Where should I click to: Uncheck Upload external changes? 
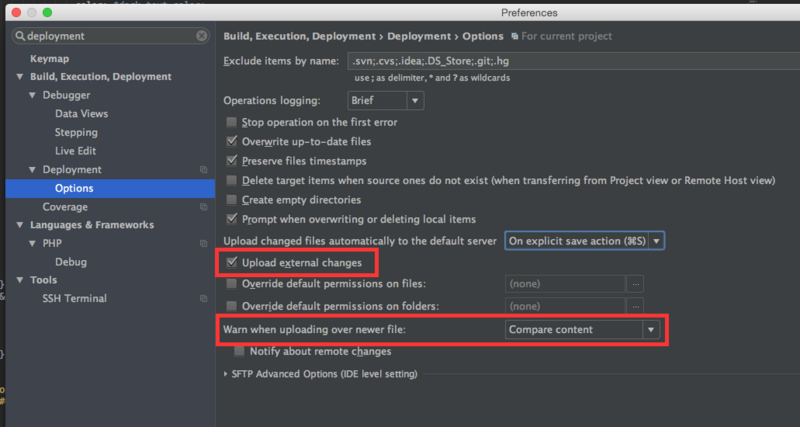click(x=233, y=263)
